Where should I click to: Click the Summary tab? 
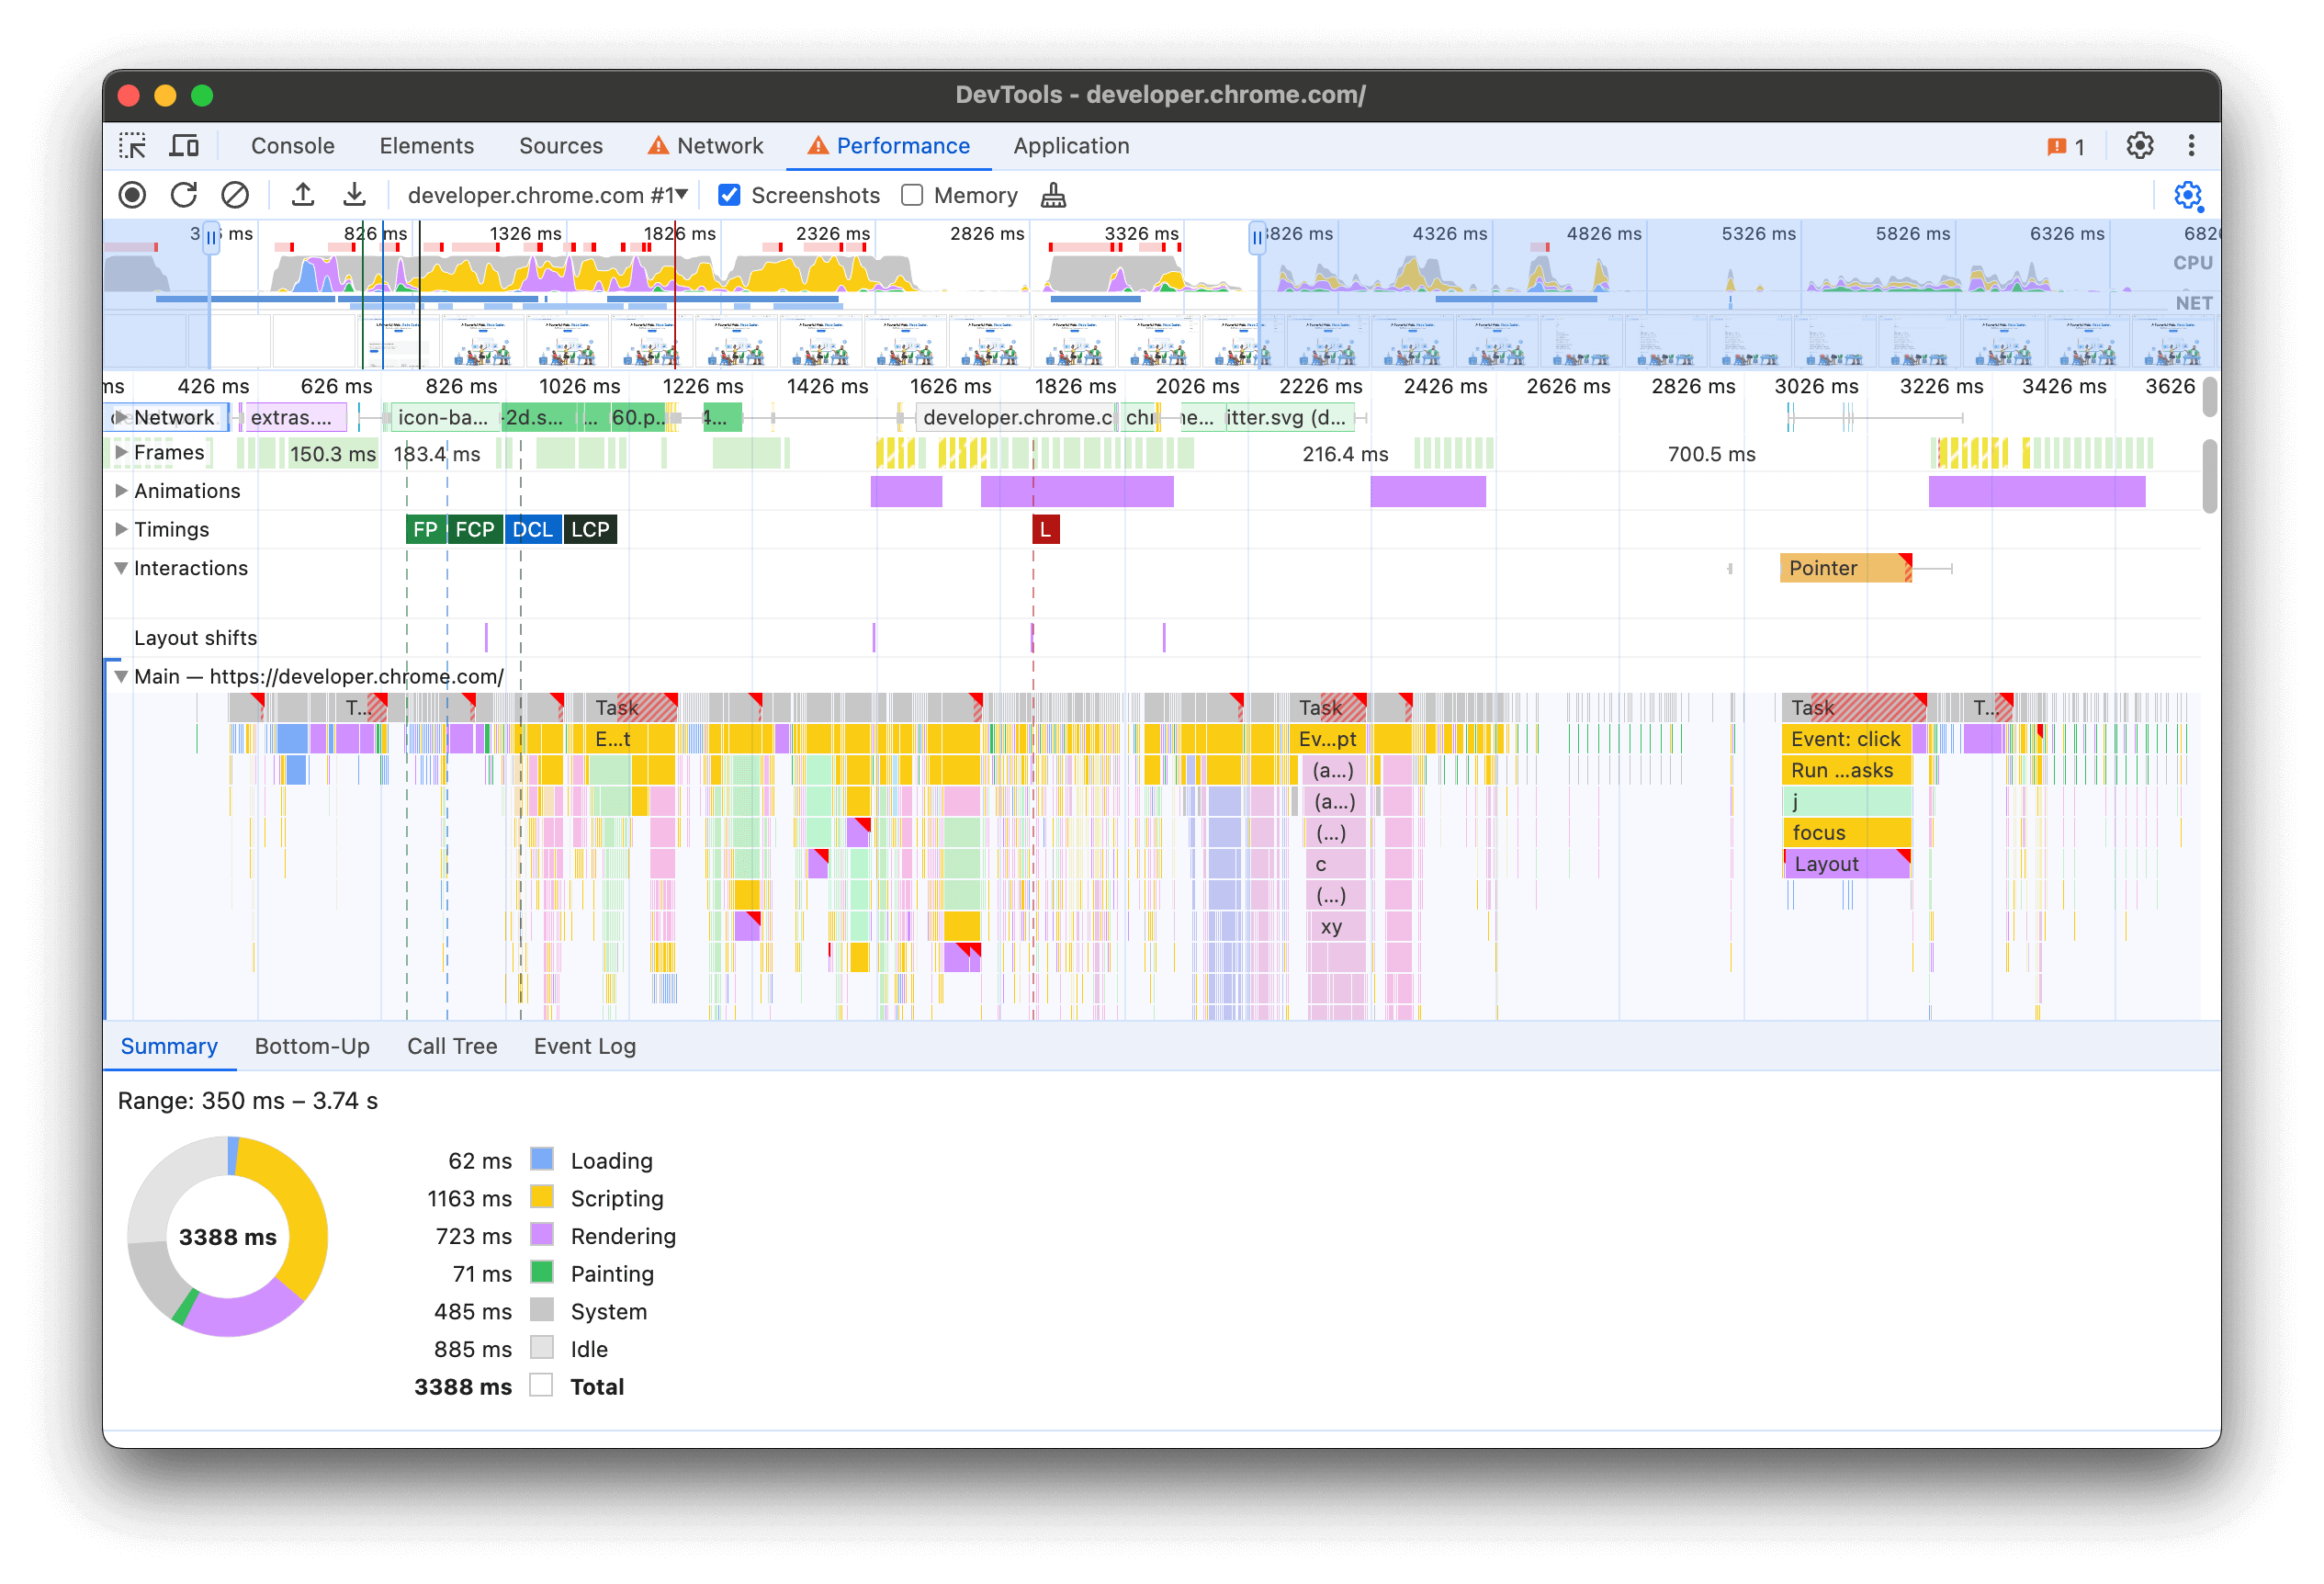[x=170, y=1044]
